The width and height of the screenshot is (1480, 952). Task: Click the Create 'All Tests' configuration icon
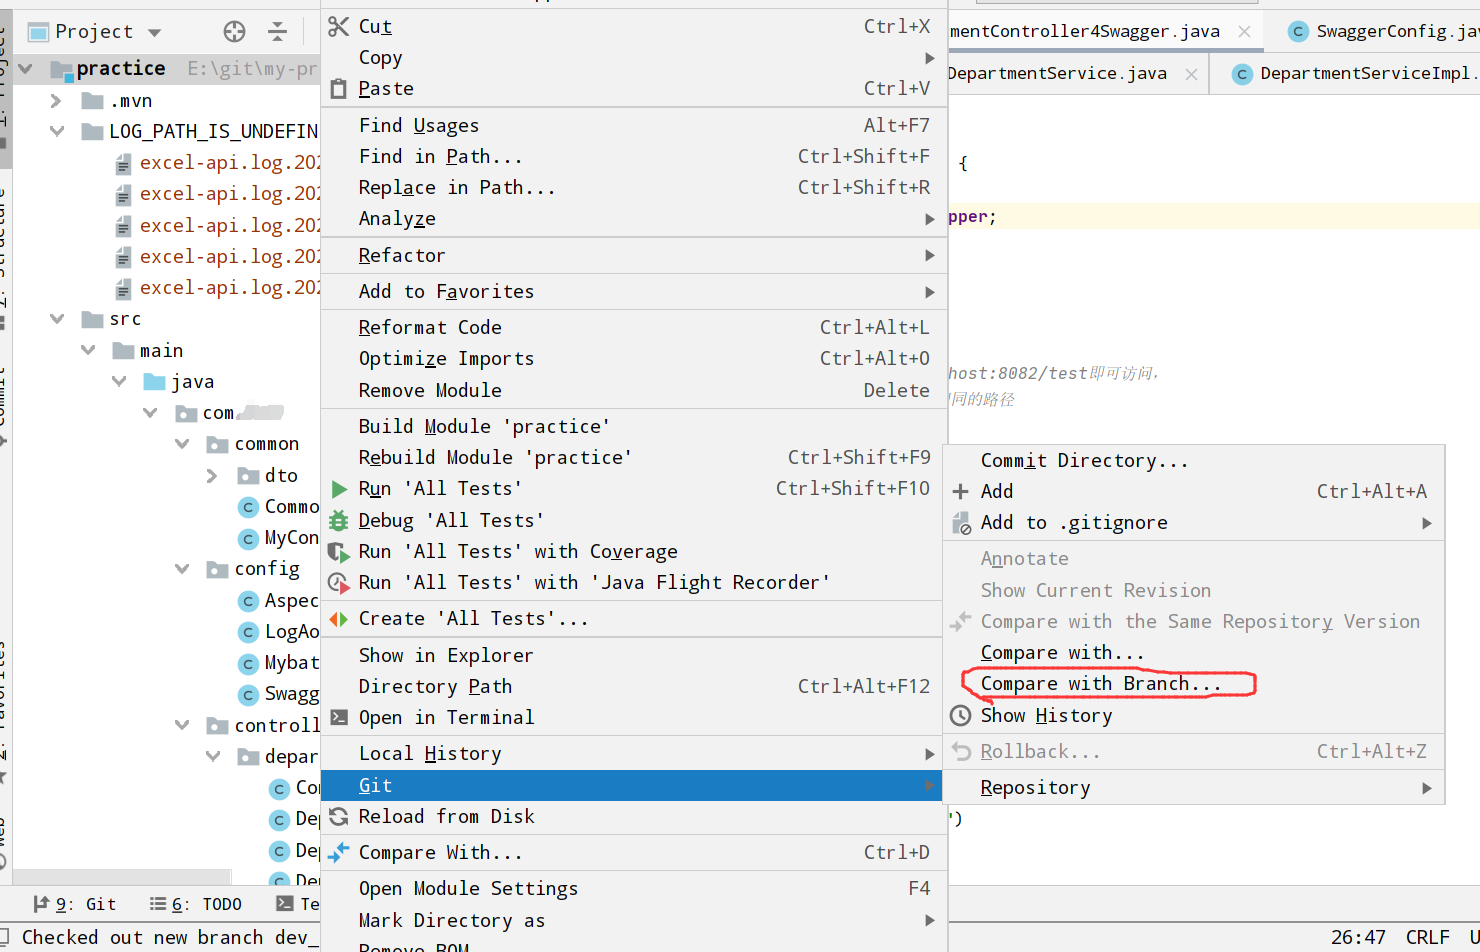[339, 619]
